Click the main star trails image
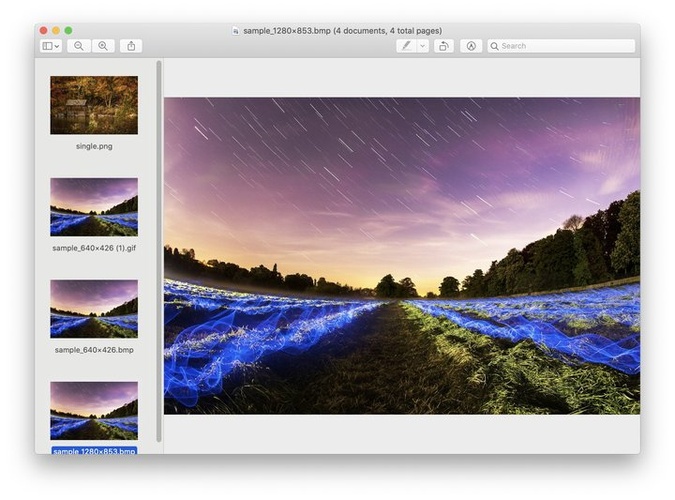This screenshot has height=500, width=675. point(402,256)
